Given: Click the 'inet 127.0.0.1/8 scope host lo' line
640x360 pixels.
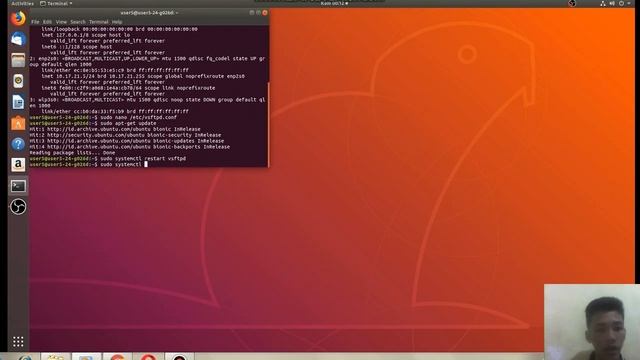Looking at the screenshot, I should 85,35.
